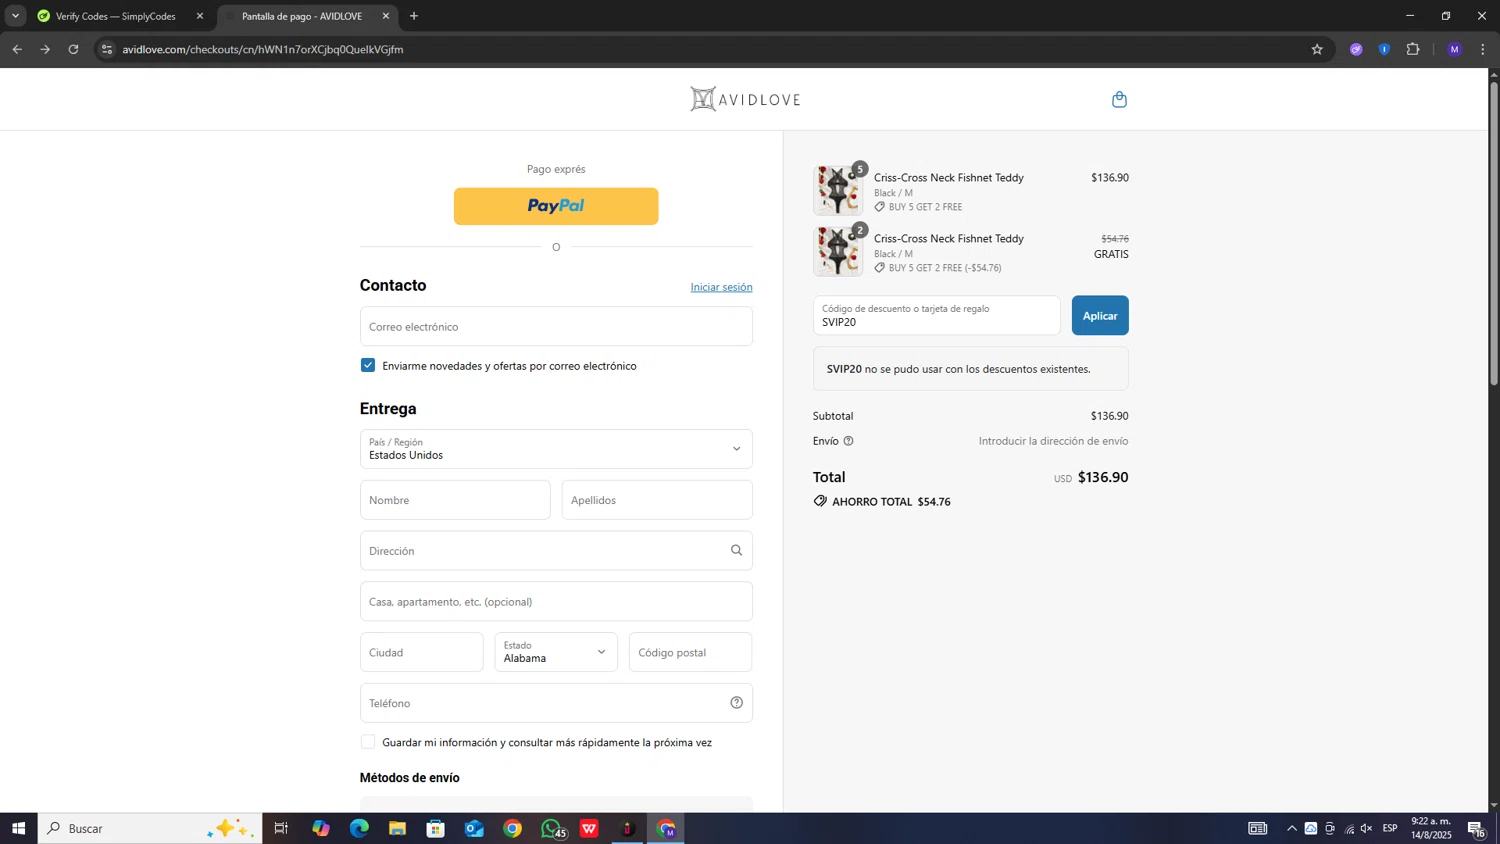The width and height of the screenshot is (1500, 844).
Task: View site information icon in address bar
Action: click(107, 49)
